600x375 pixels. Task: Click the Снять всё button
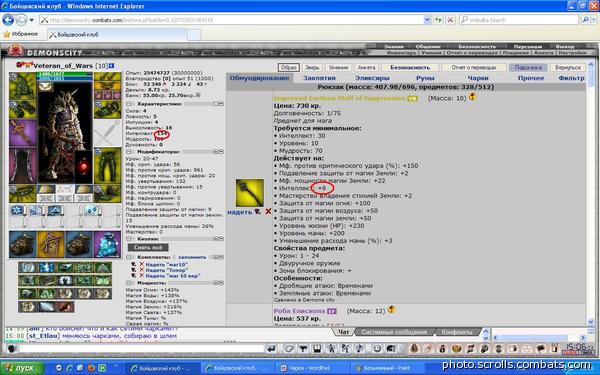[x=148, y=247]
